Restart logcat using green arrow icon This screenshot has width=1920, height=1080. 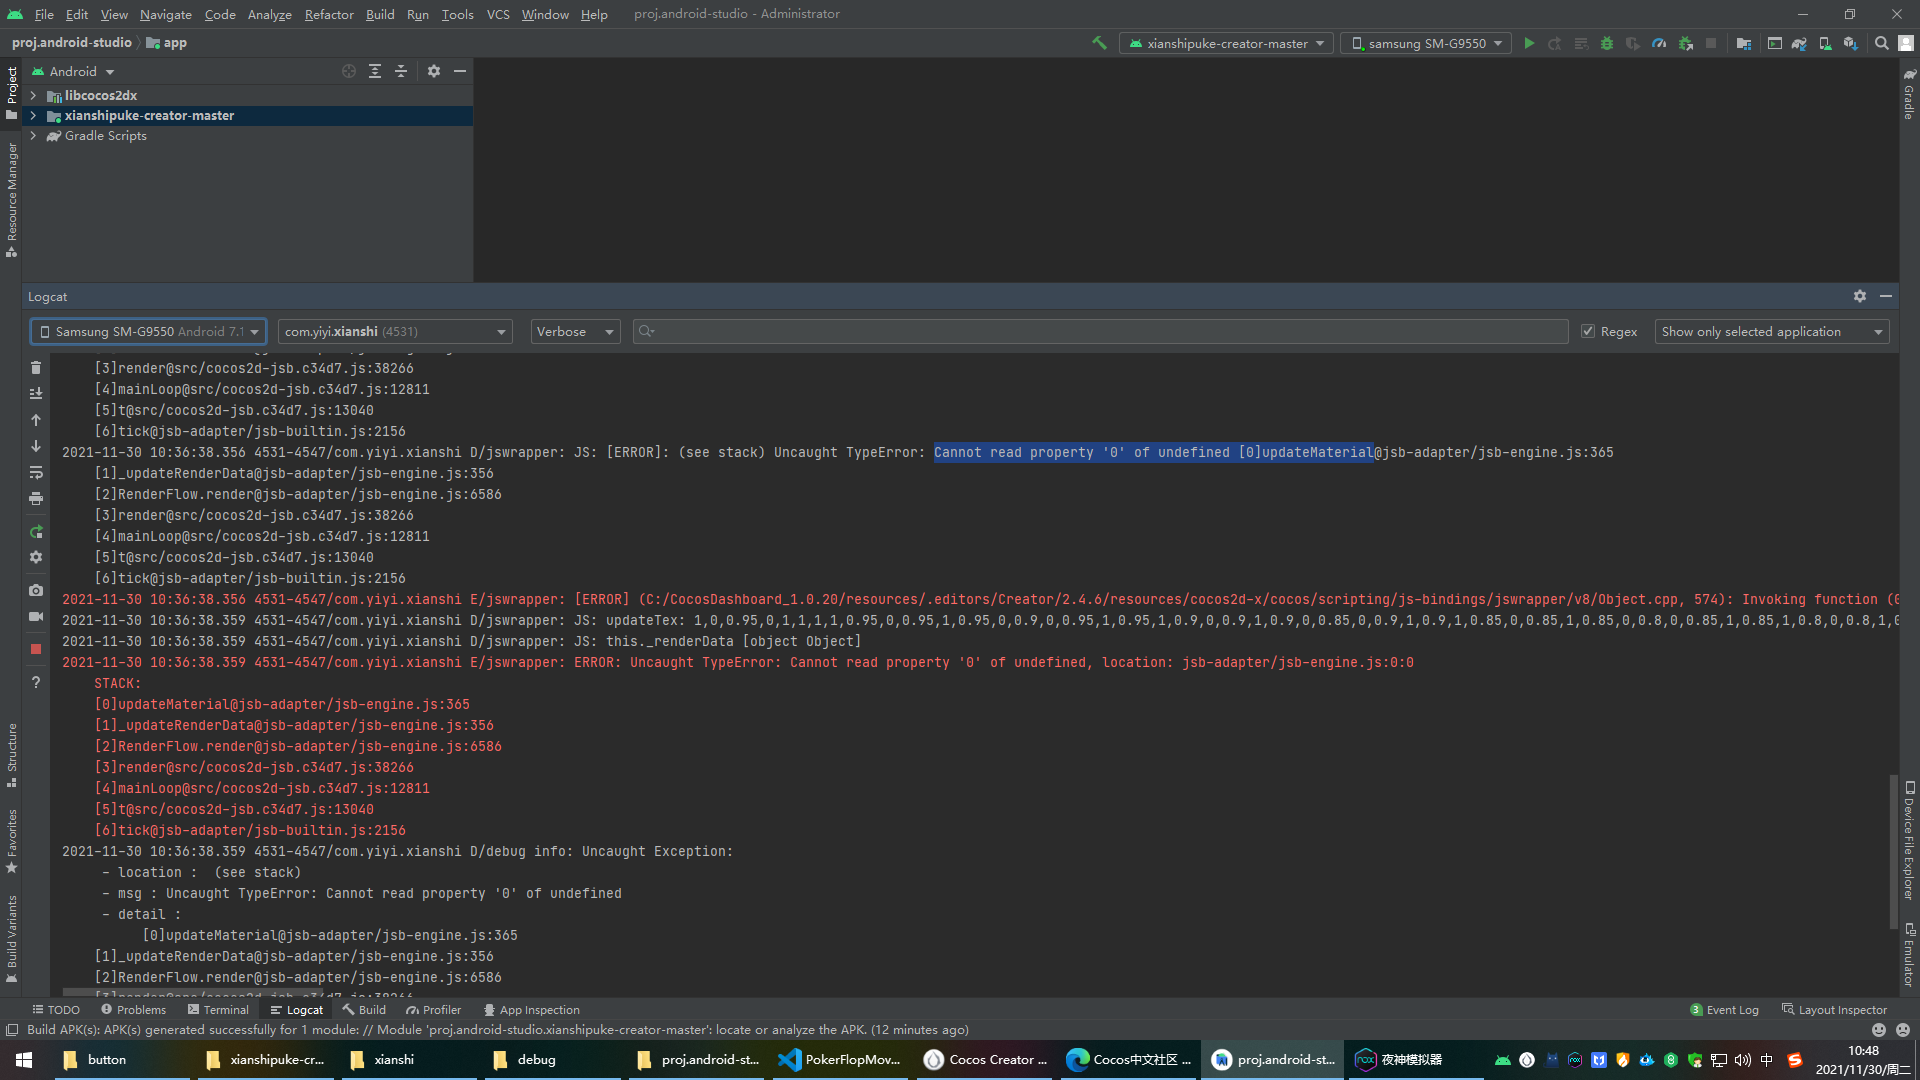click(x=36, y=532)
